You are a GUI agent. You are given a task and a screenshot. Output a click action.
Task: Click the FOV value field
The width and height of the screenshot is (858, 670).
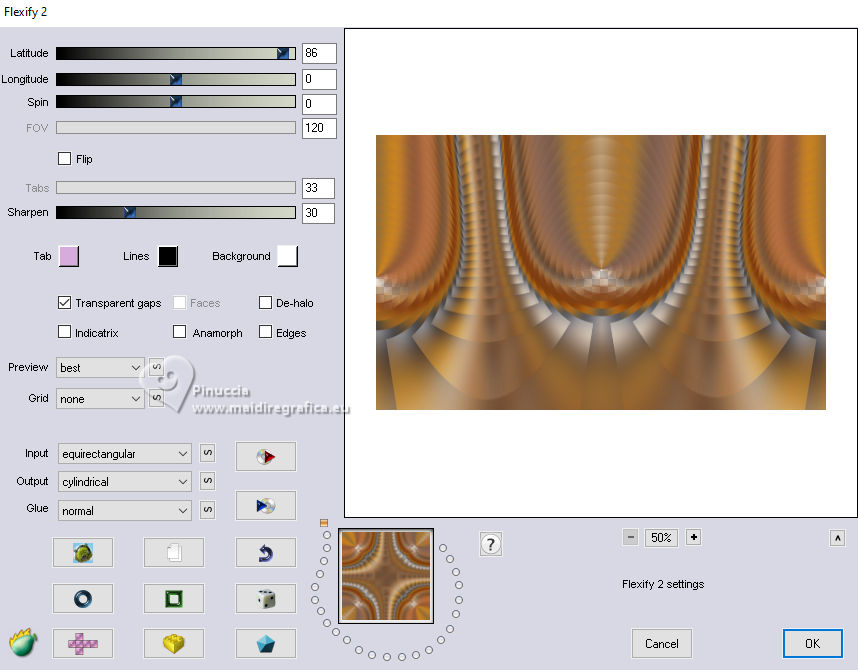(x=319, y=128)
